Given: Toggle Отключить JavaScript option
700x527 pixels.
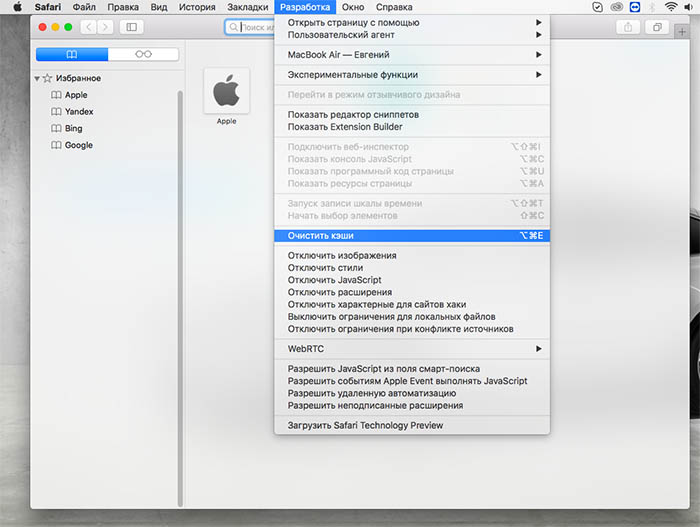Looking at the screenshot, I should click(x=412, y=280).
